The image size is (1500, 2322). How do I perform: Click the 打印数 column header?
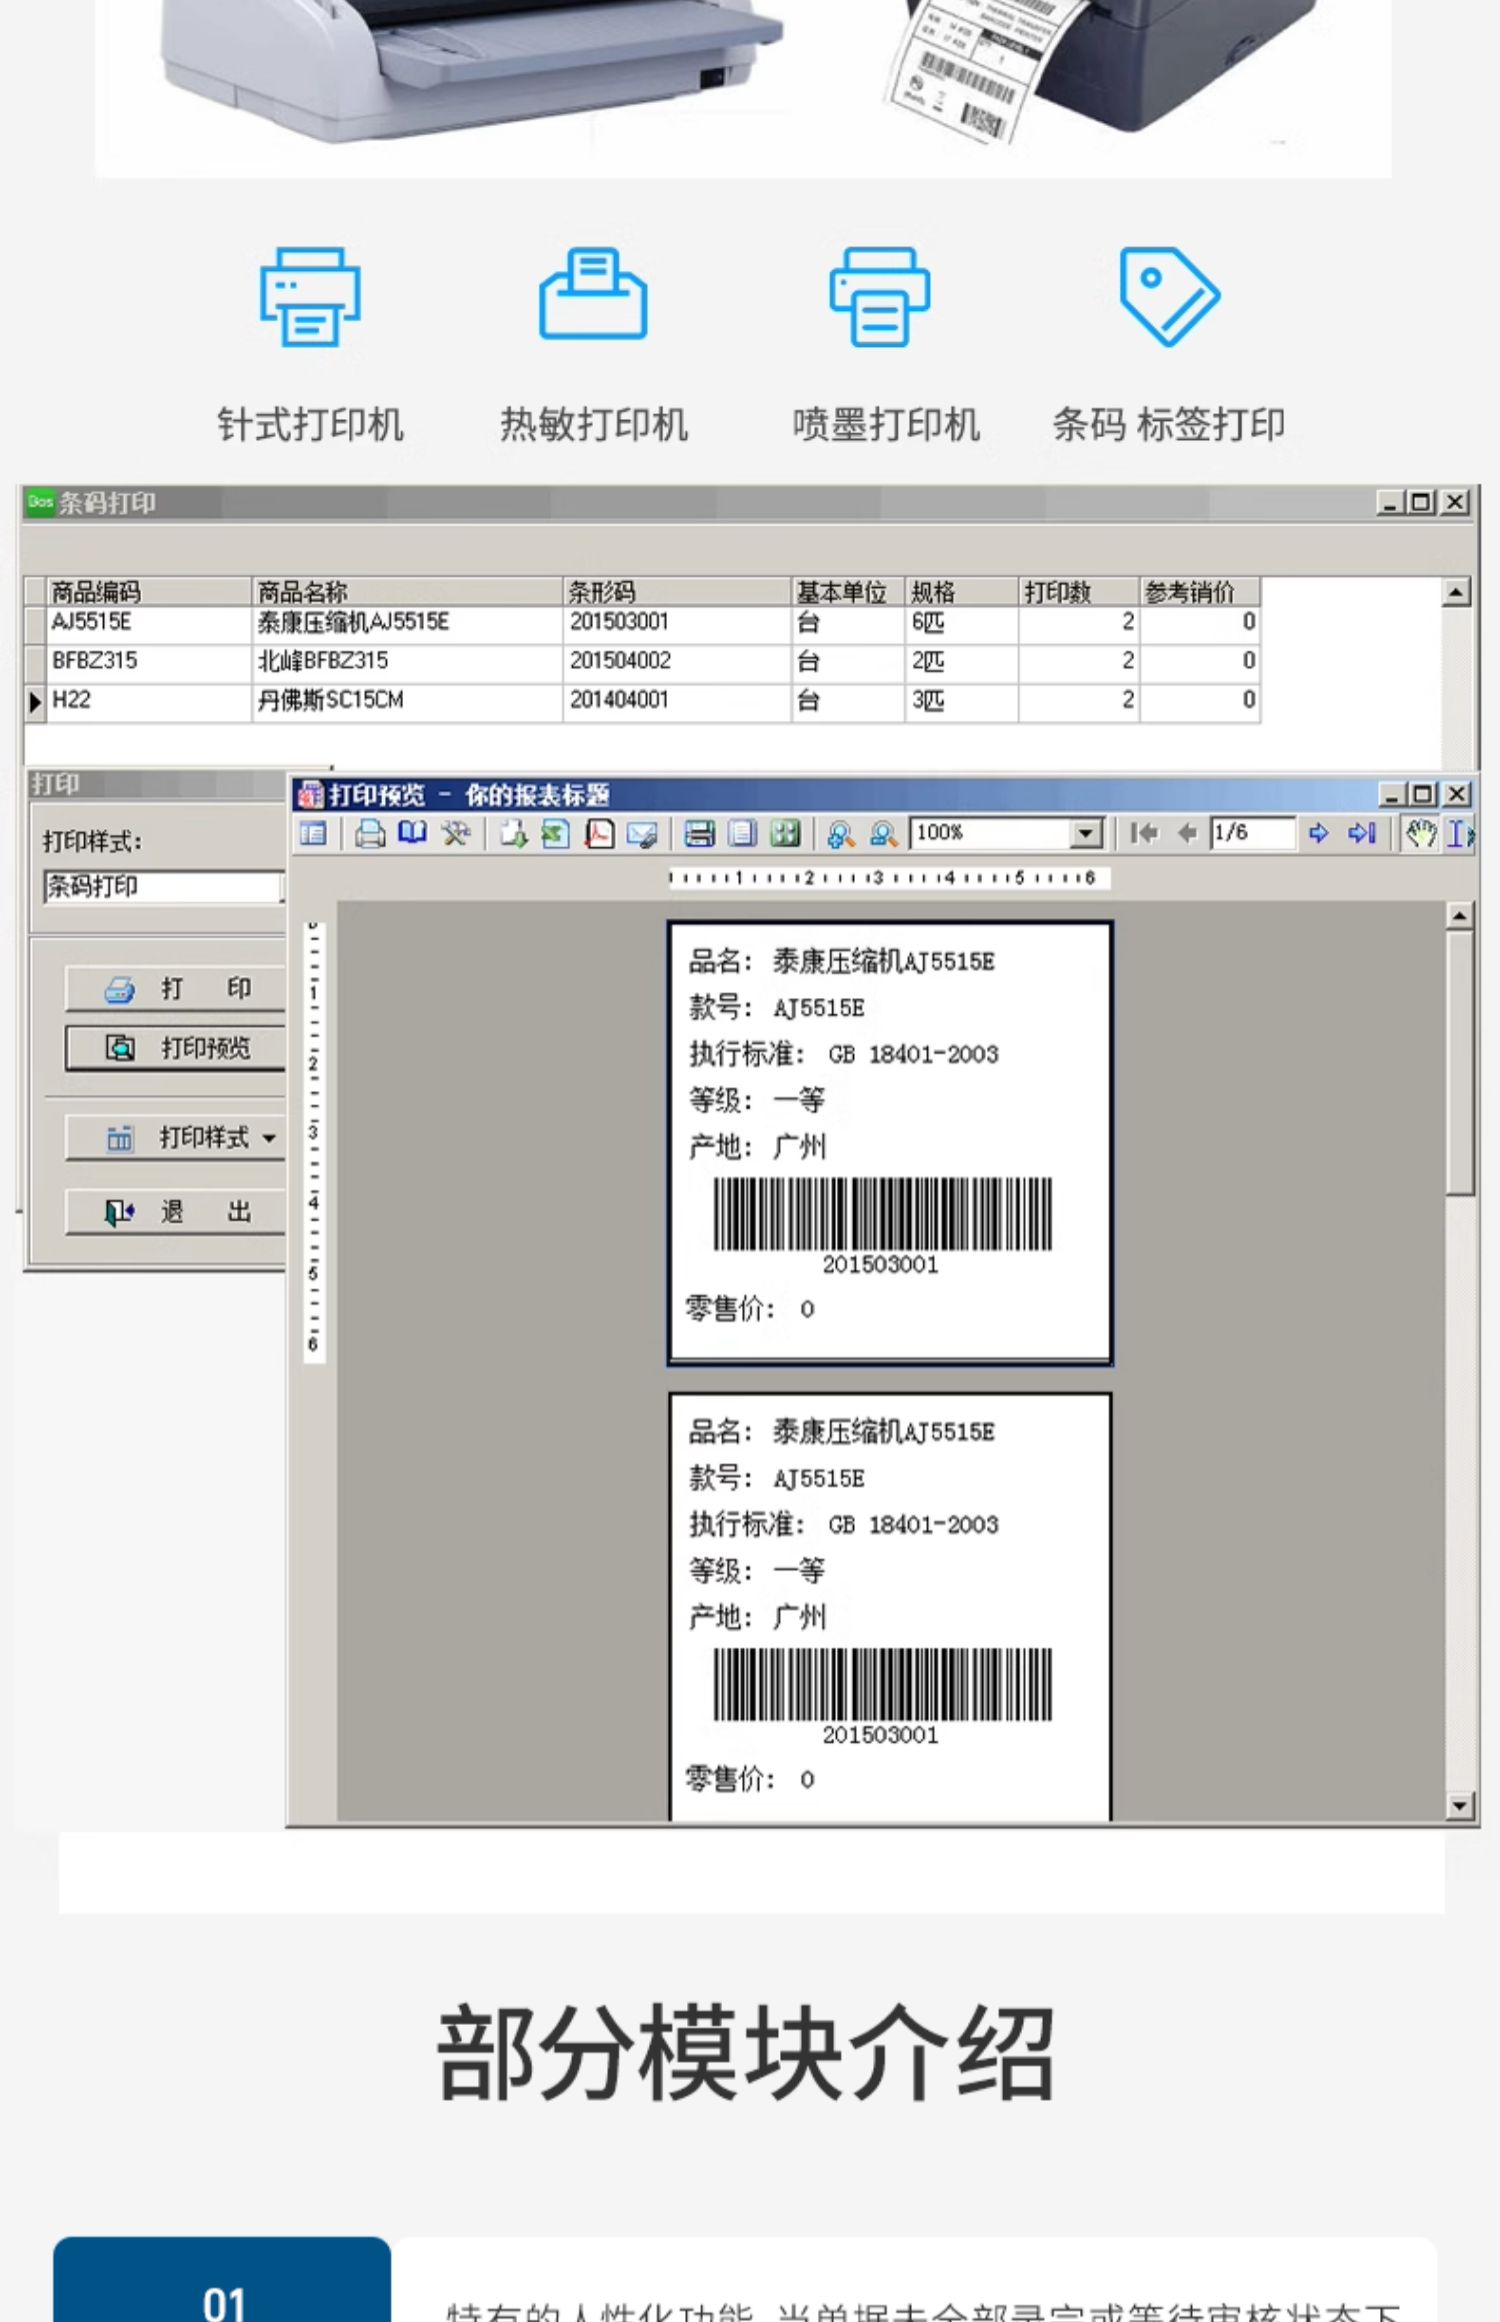pyautogui.click(x=1079, y=592)
